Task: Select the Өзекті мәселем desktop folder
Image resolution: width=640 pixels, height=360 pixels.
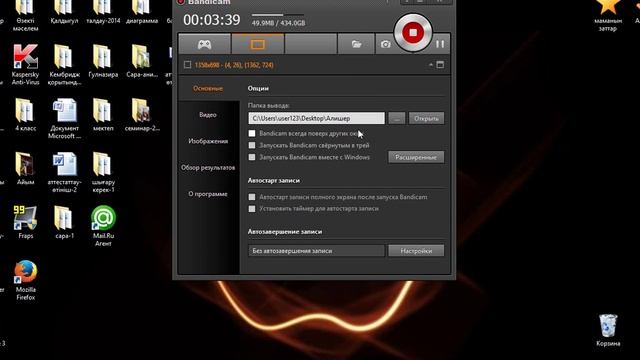Action: click(25, 16)
